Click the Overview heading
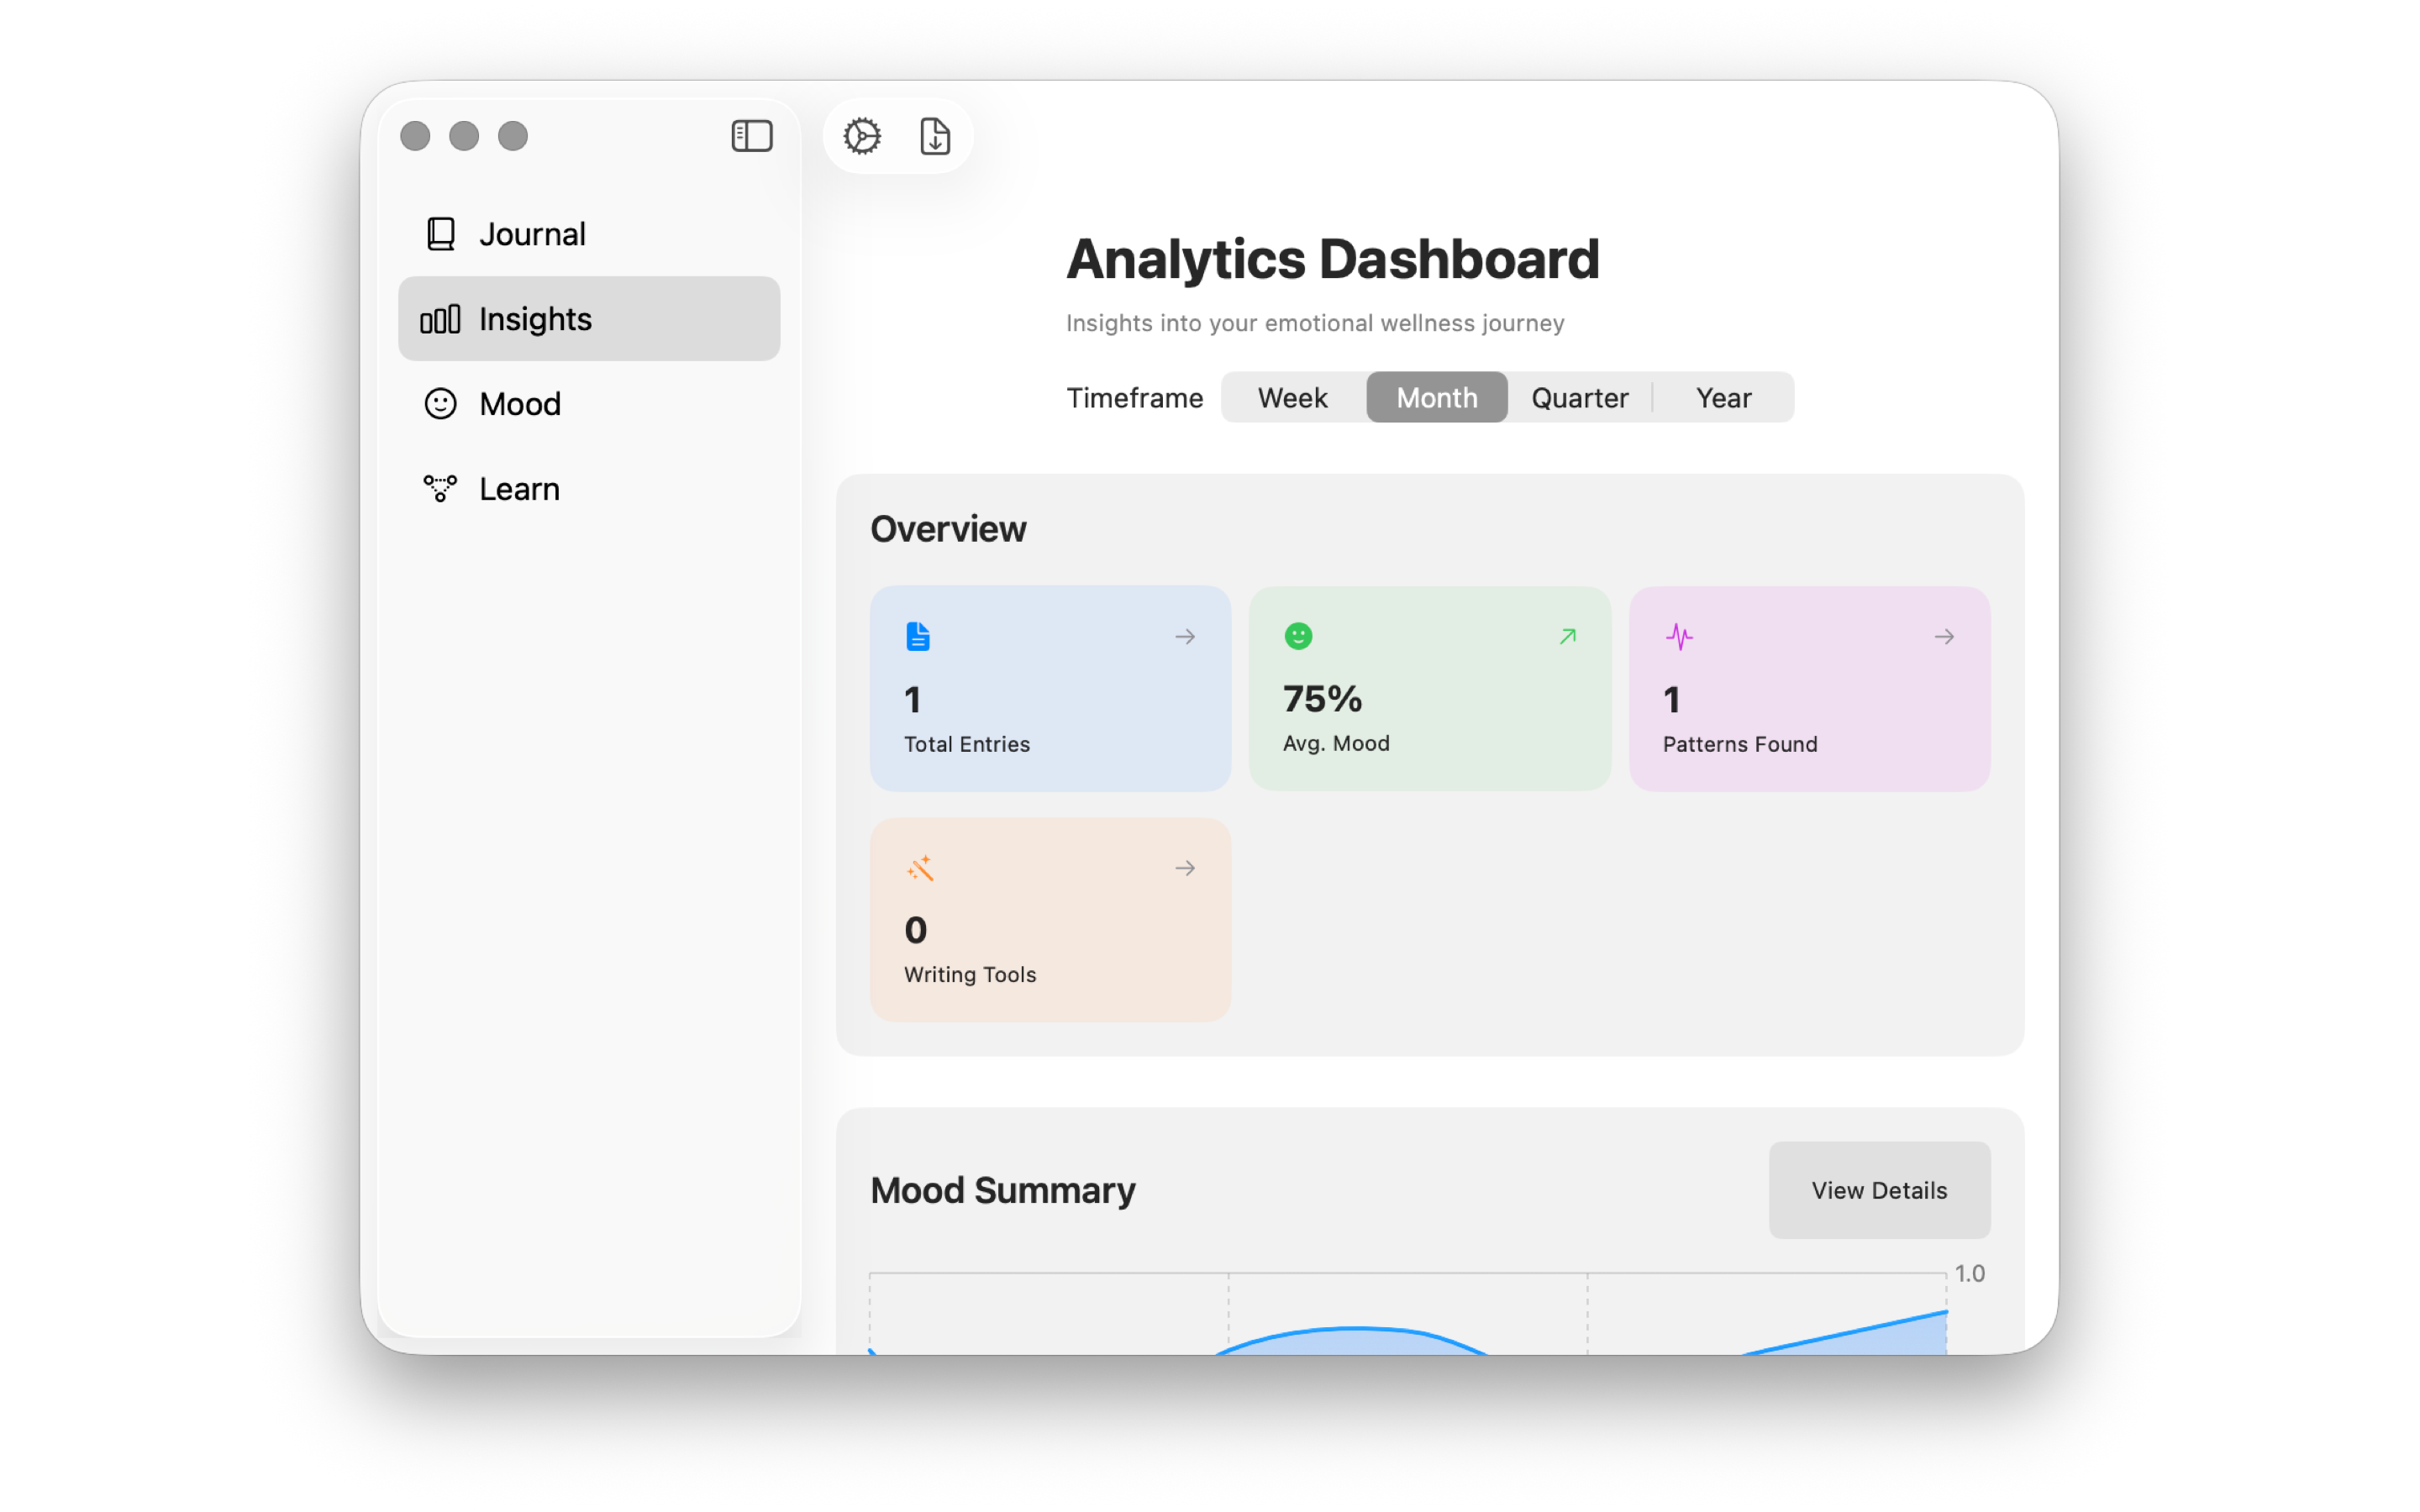Screen dimensions: 2420x1512 [x=948, y=529]
